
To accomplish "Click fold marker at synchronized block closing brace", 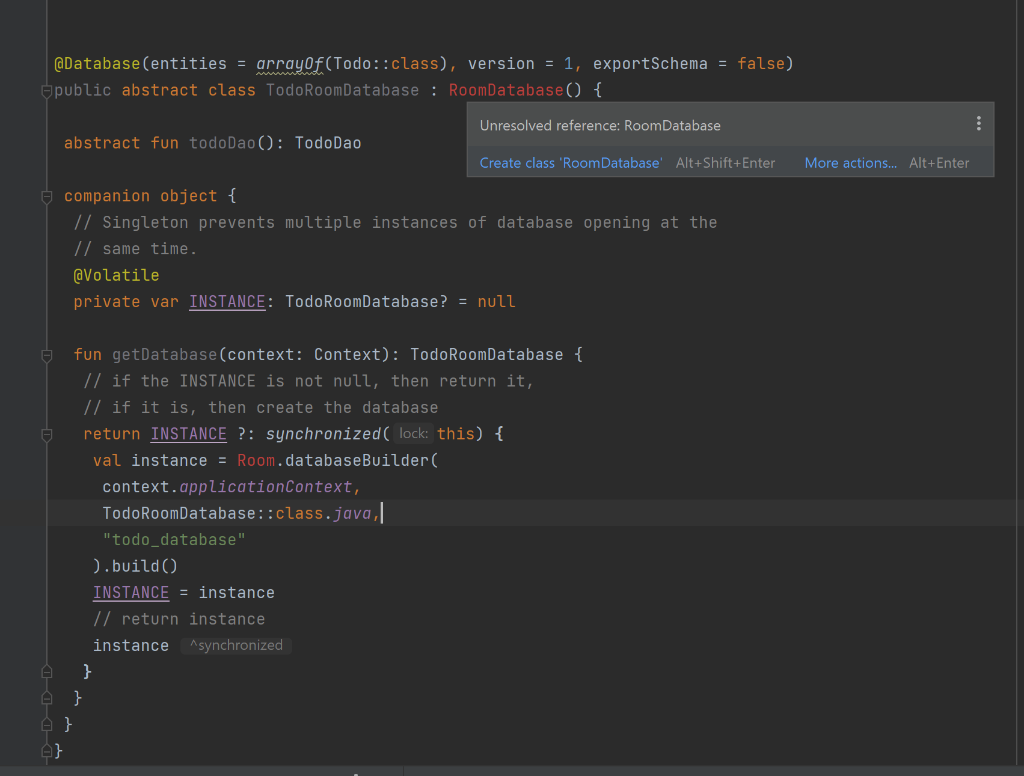I will pyautogui.click(x=46, y=671).
